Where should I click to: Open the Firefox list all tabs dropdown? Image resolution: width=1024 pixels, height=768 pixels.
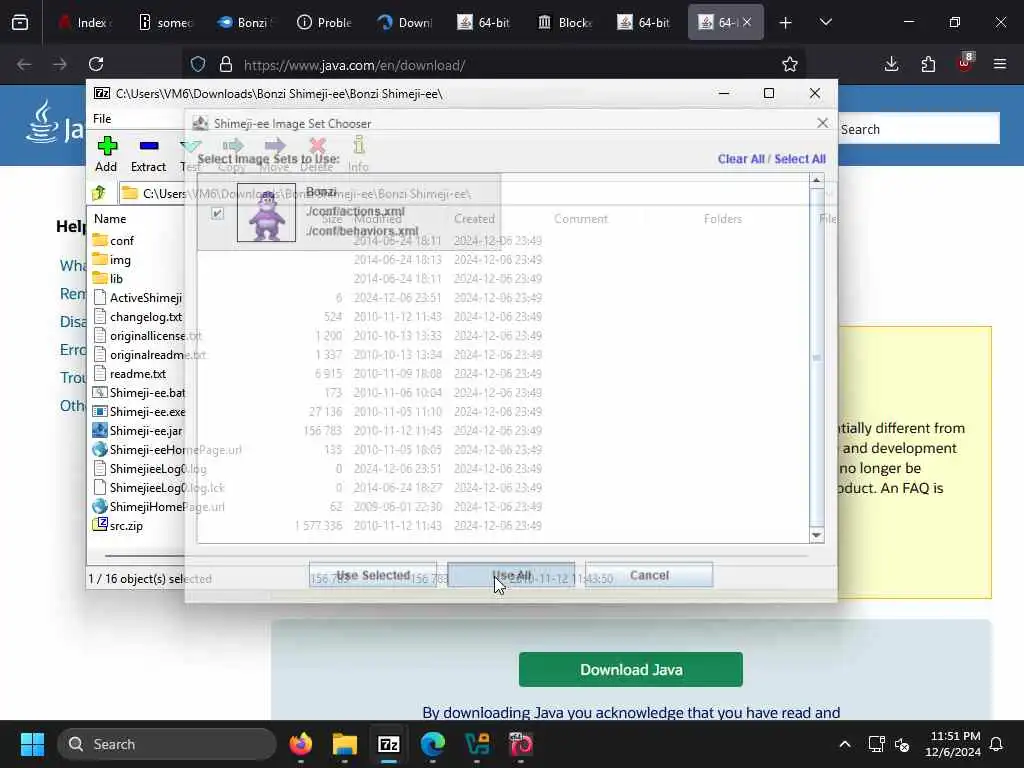[x=825, y=22]
